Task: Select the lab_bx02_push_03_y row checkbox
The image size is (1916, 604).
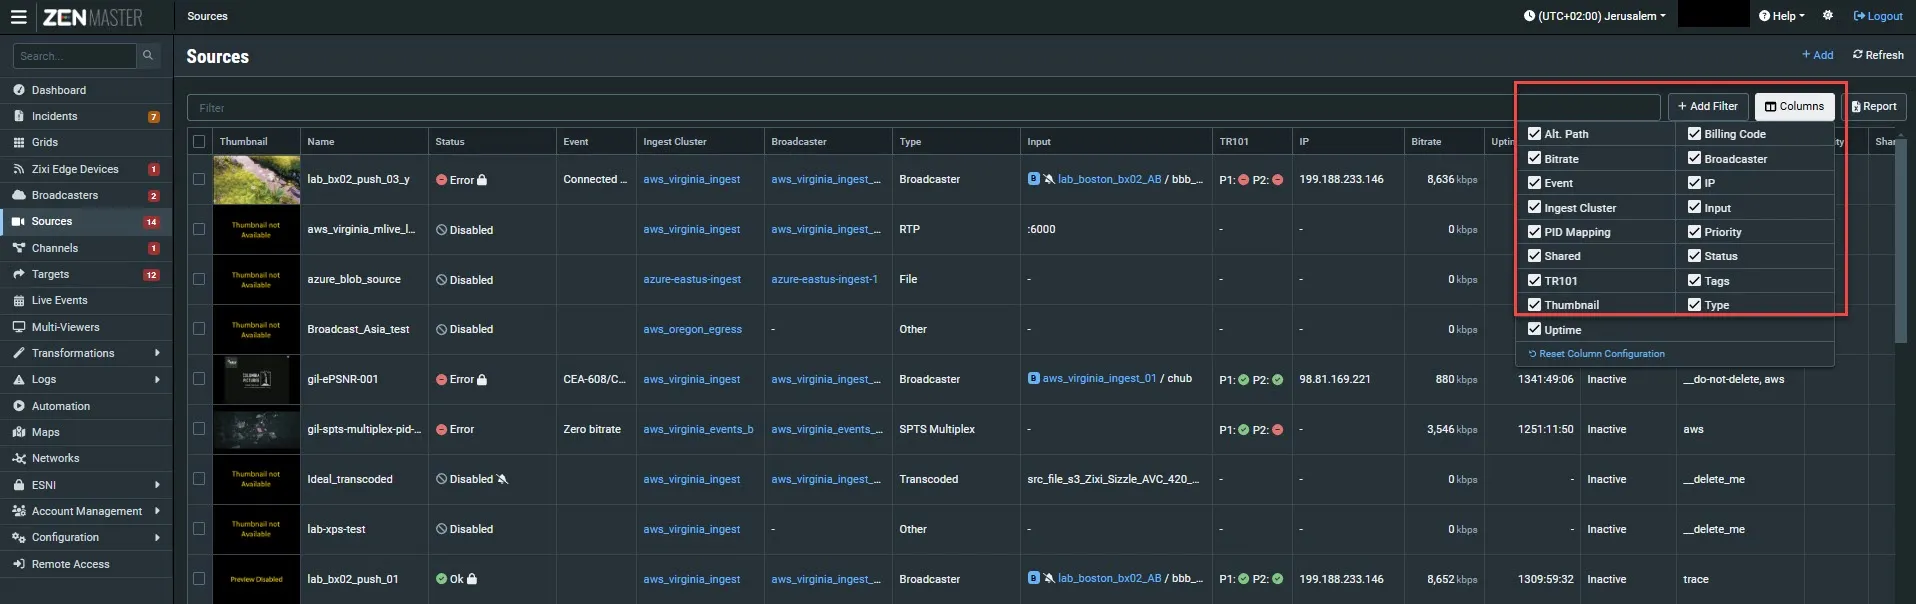Action: point(199,180)
